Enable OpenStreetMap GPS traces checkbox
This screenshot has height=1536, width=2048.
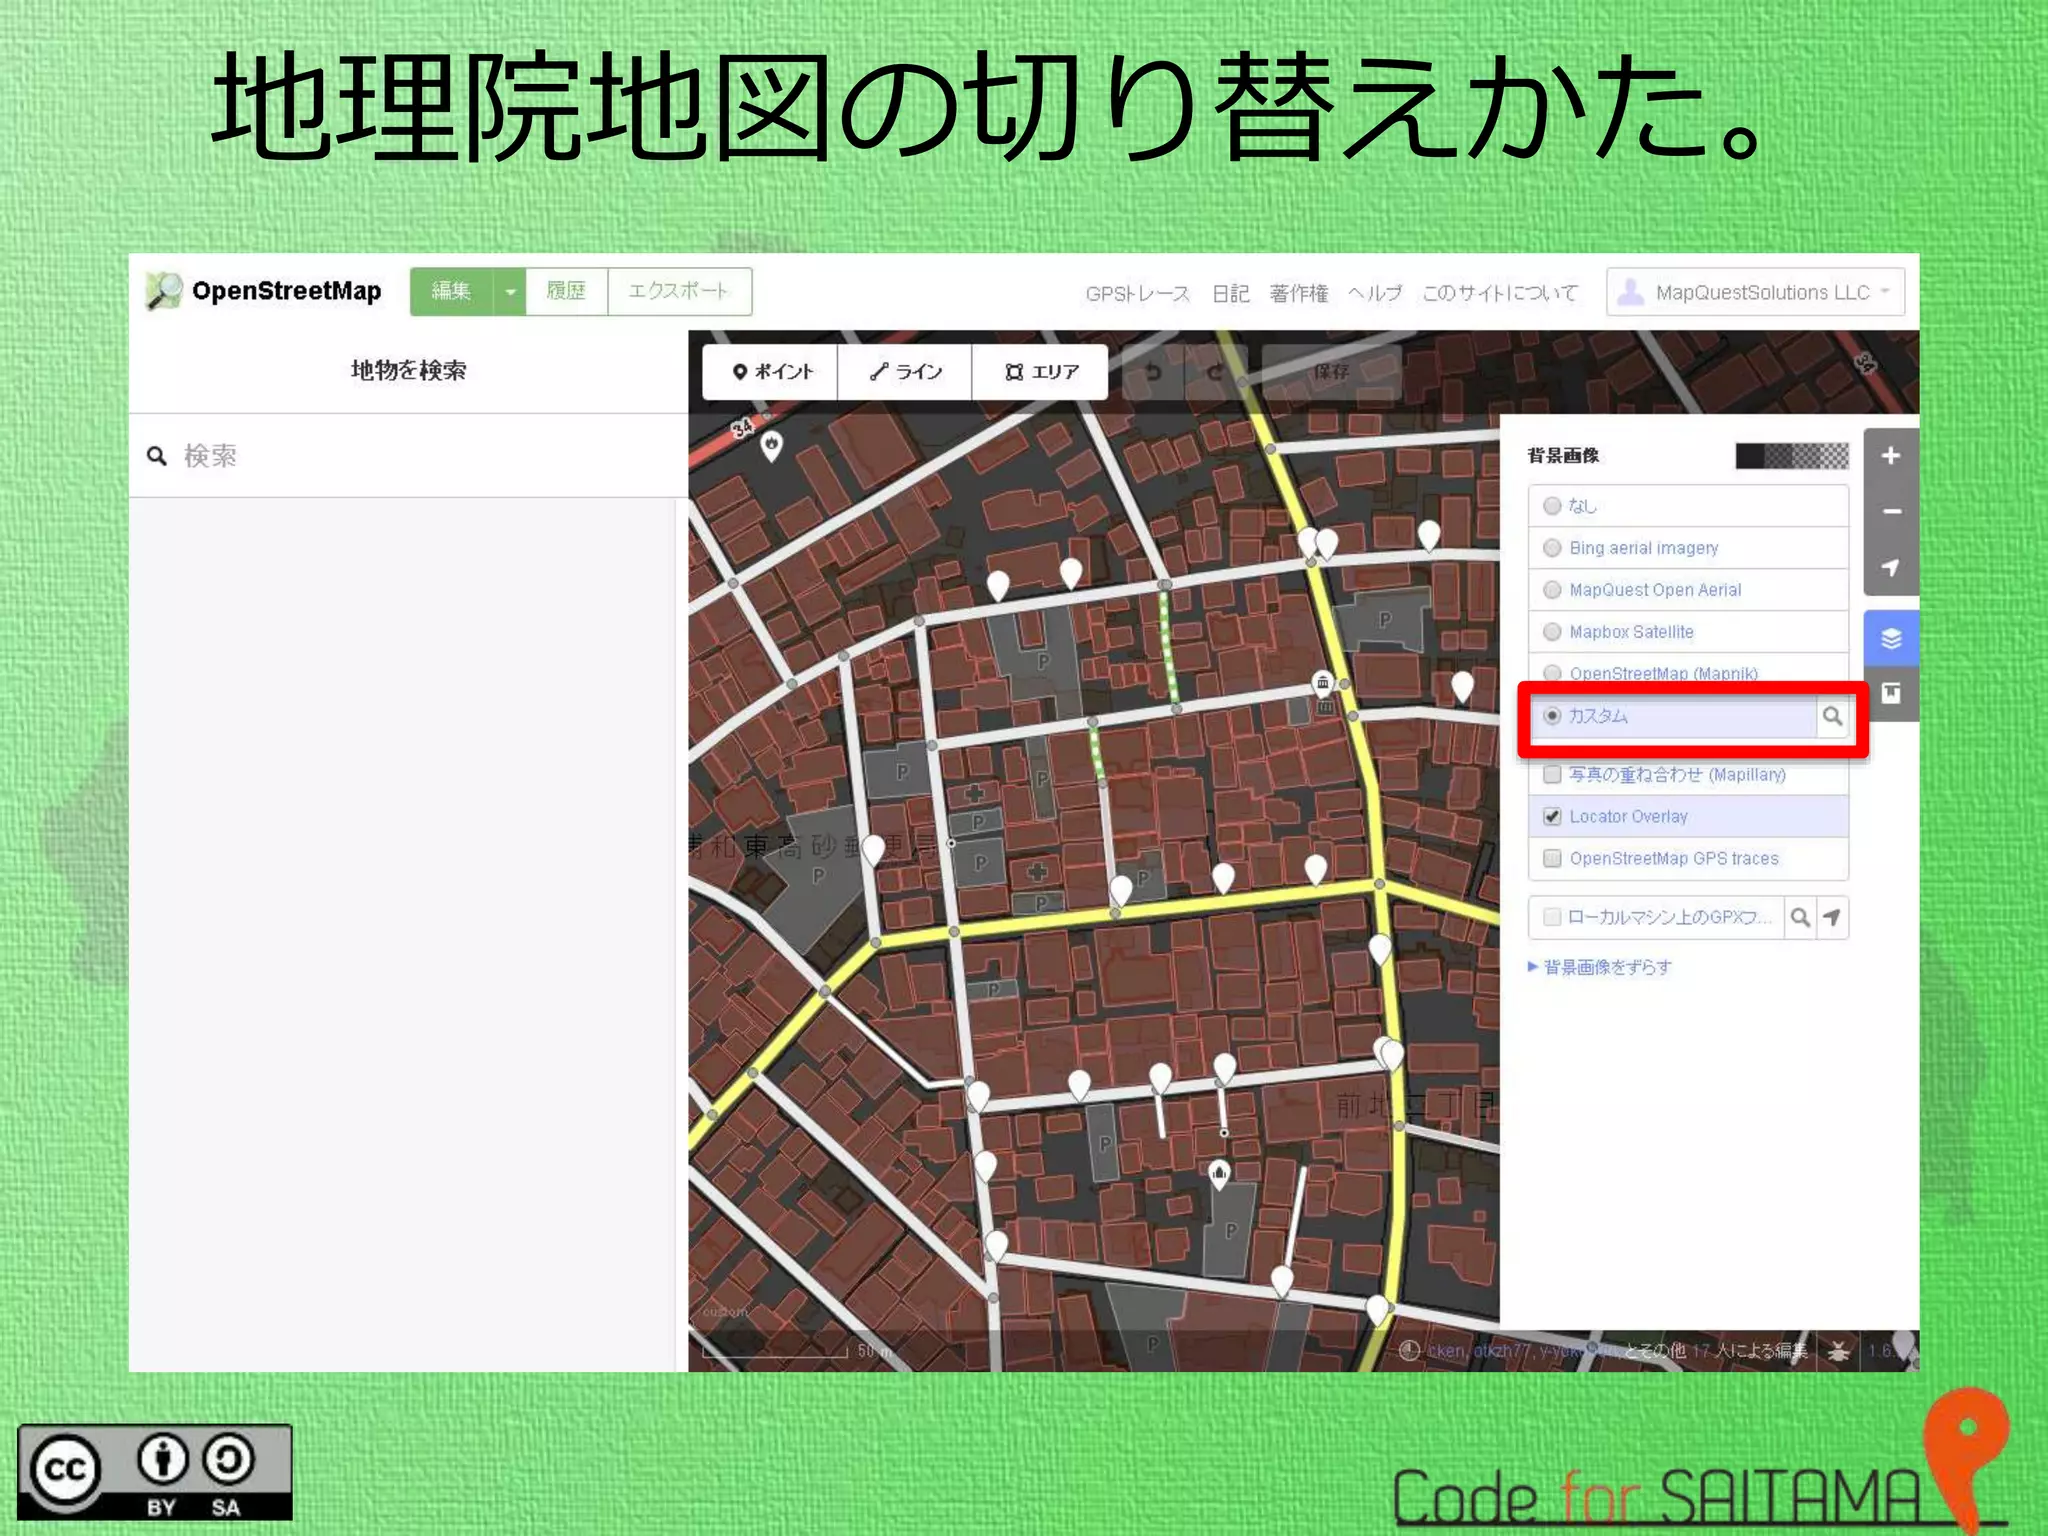pos(1552,859)
